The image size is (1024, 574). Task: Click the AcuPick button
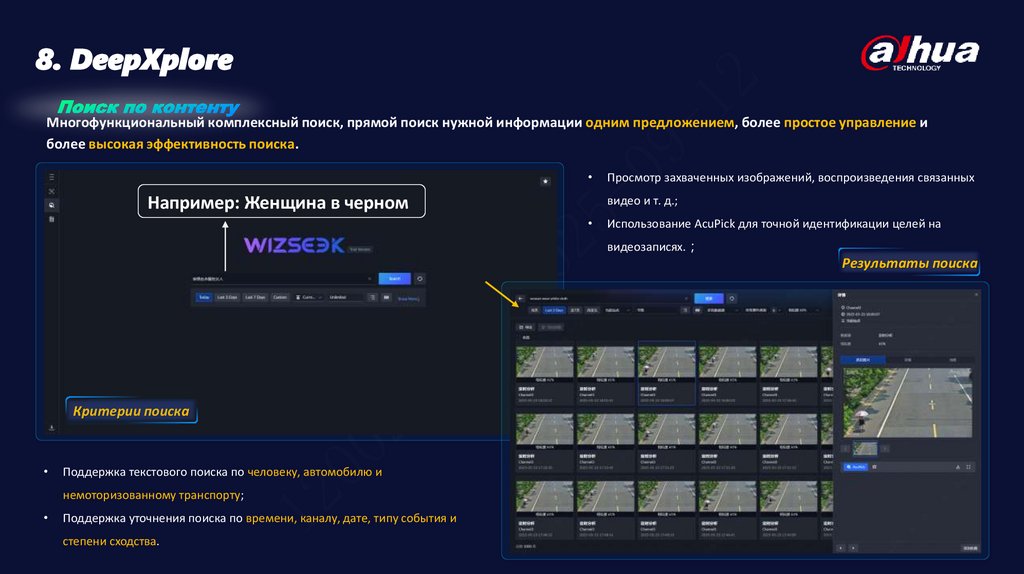tap(856, 467)
